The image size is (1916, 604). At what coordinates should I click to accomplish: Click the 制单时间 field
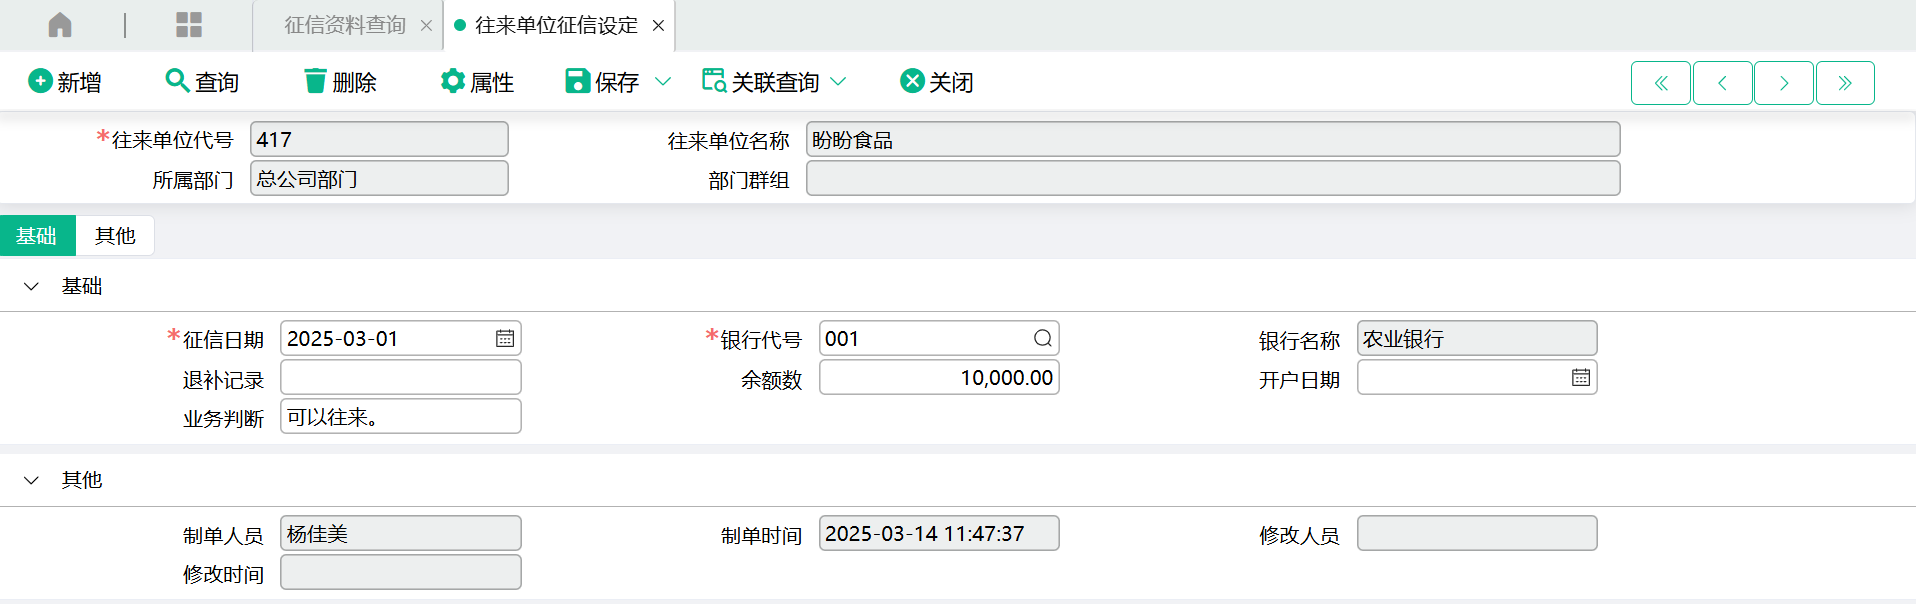tap(939, 533)
